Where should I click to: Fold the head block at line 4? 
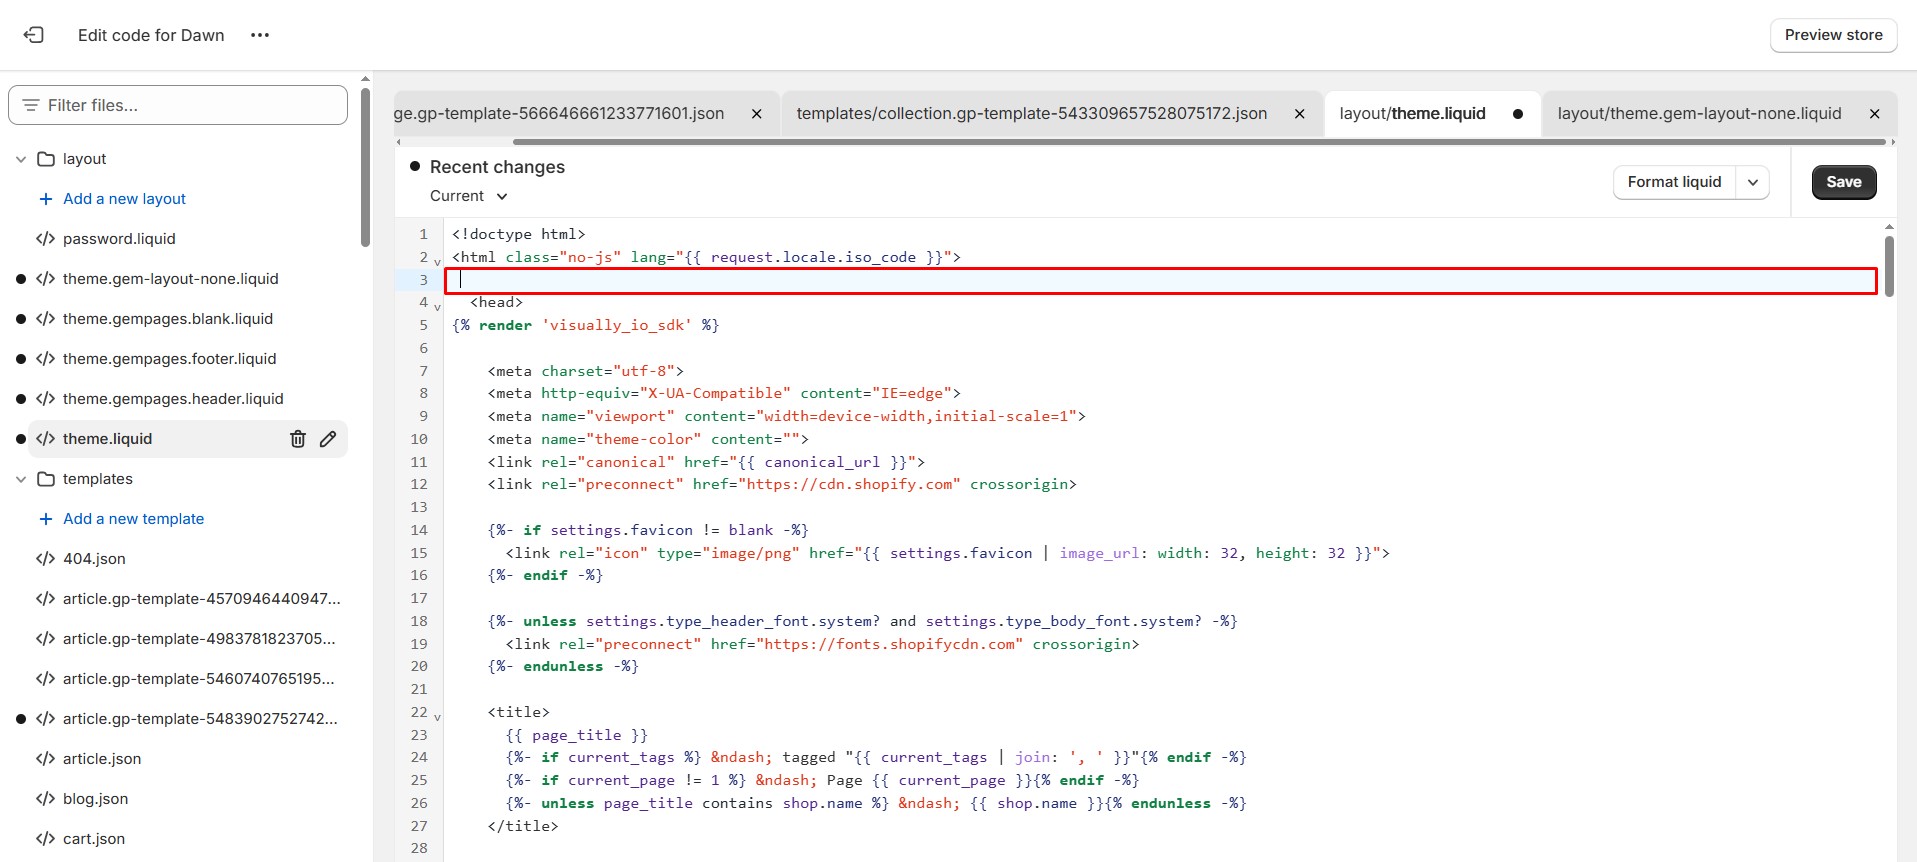437,306
